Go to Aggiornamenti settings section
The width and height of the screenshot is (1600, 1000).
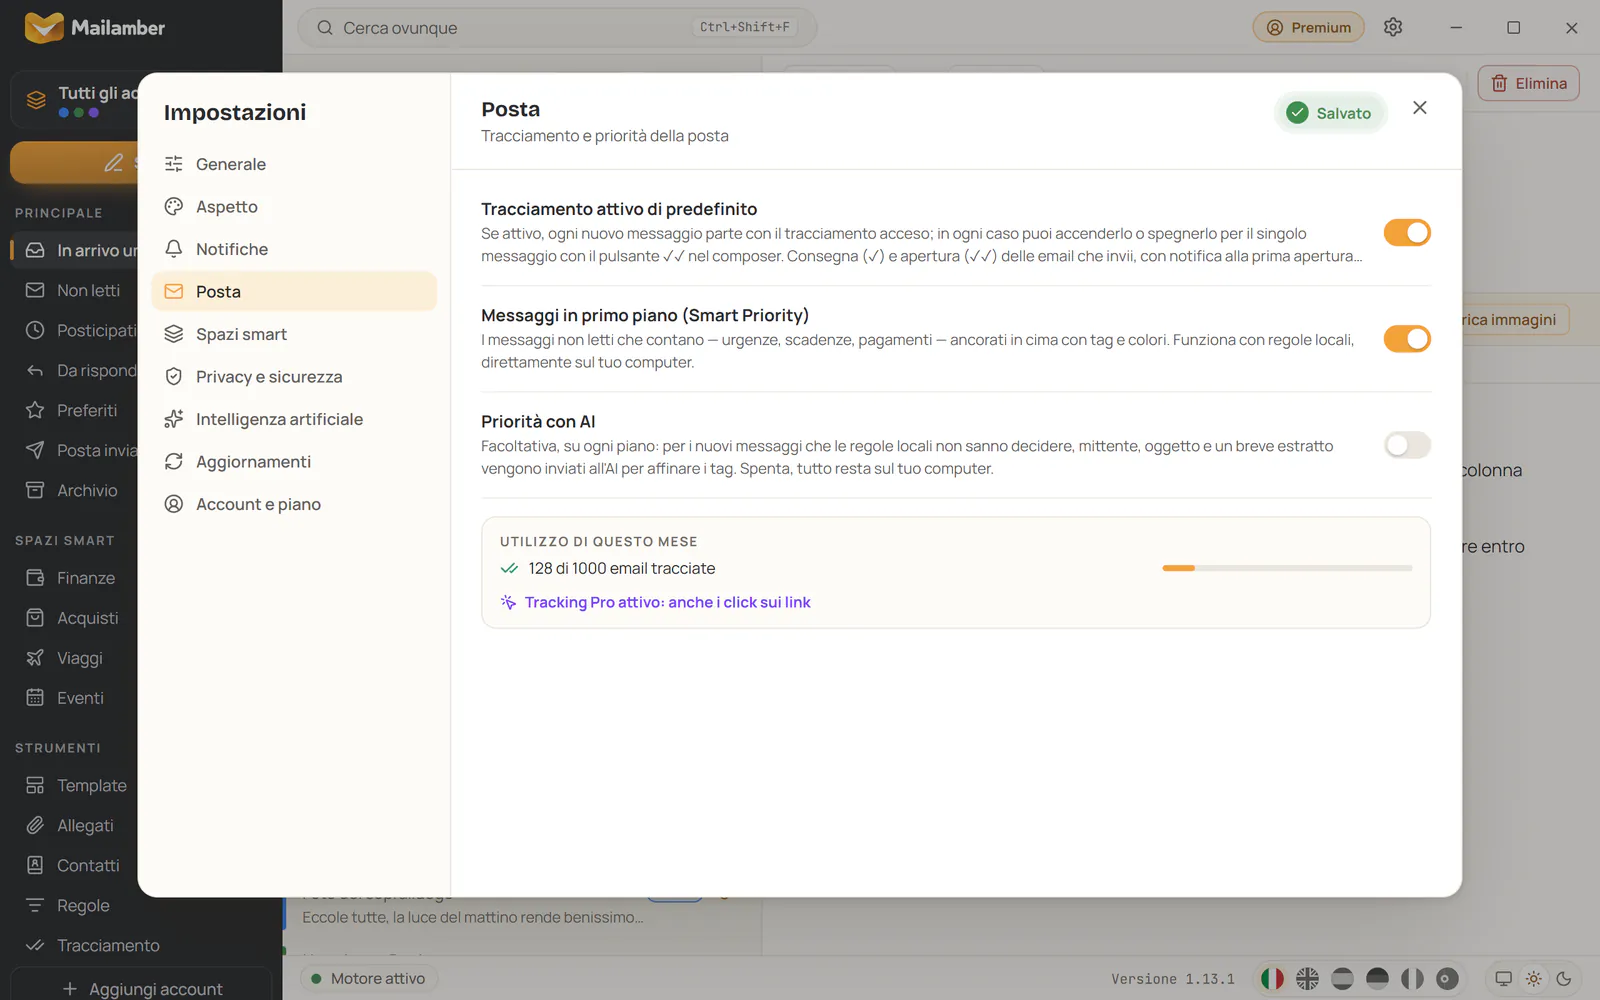point(294,462)
